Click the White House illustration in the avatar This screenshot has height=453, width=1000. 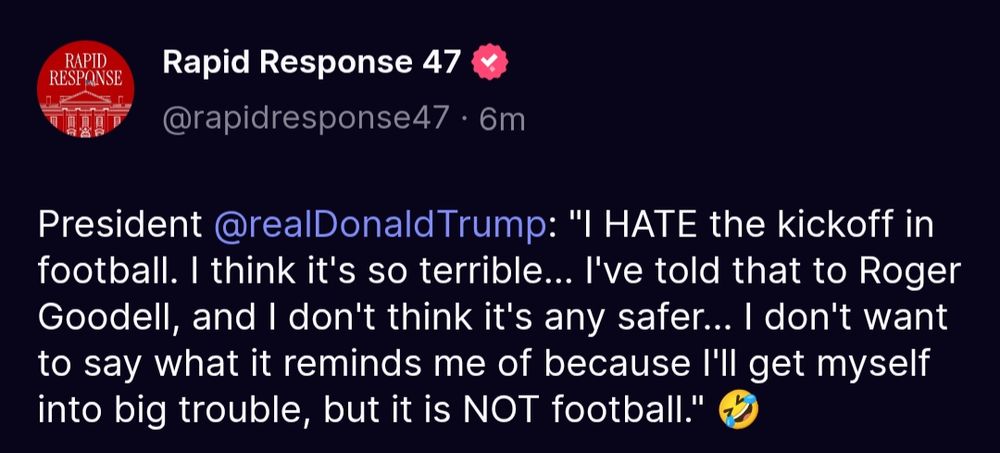[87, 112]
